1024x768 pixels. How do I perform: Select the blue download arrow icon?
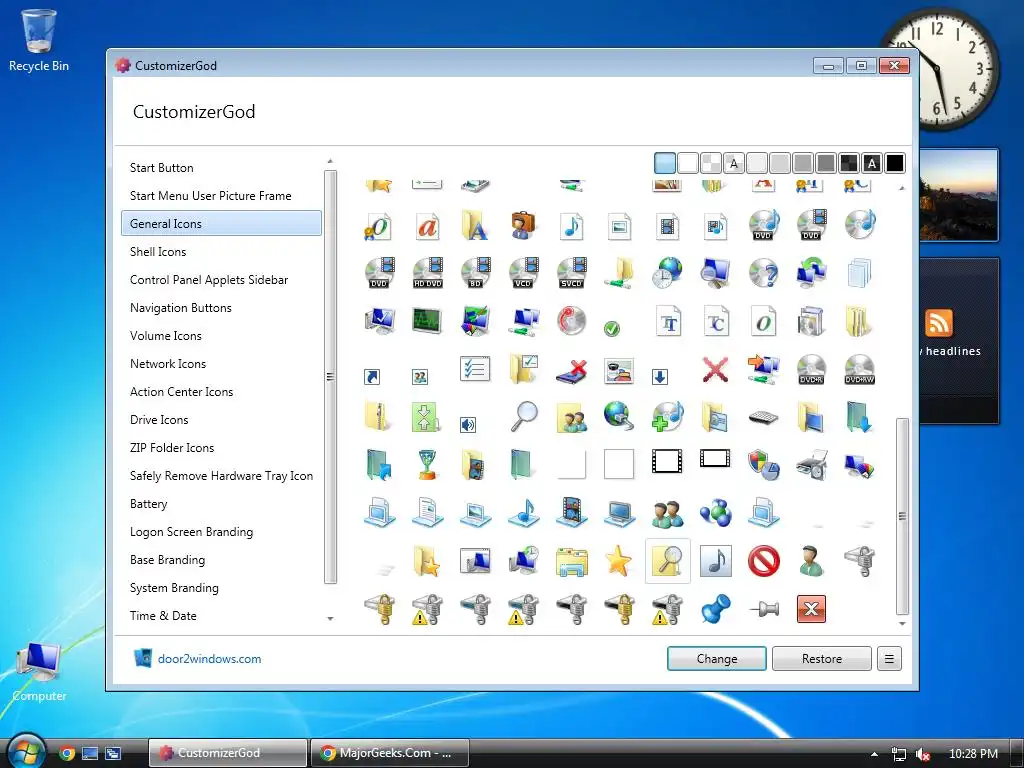[x=660, y=377]
